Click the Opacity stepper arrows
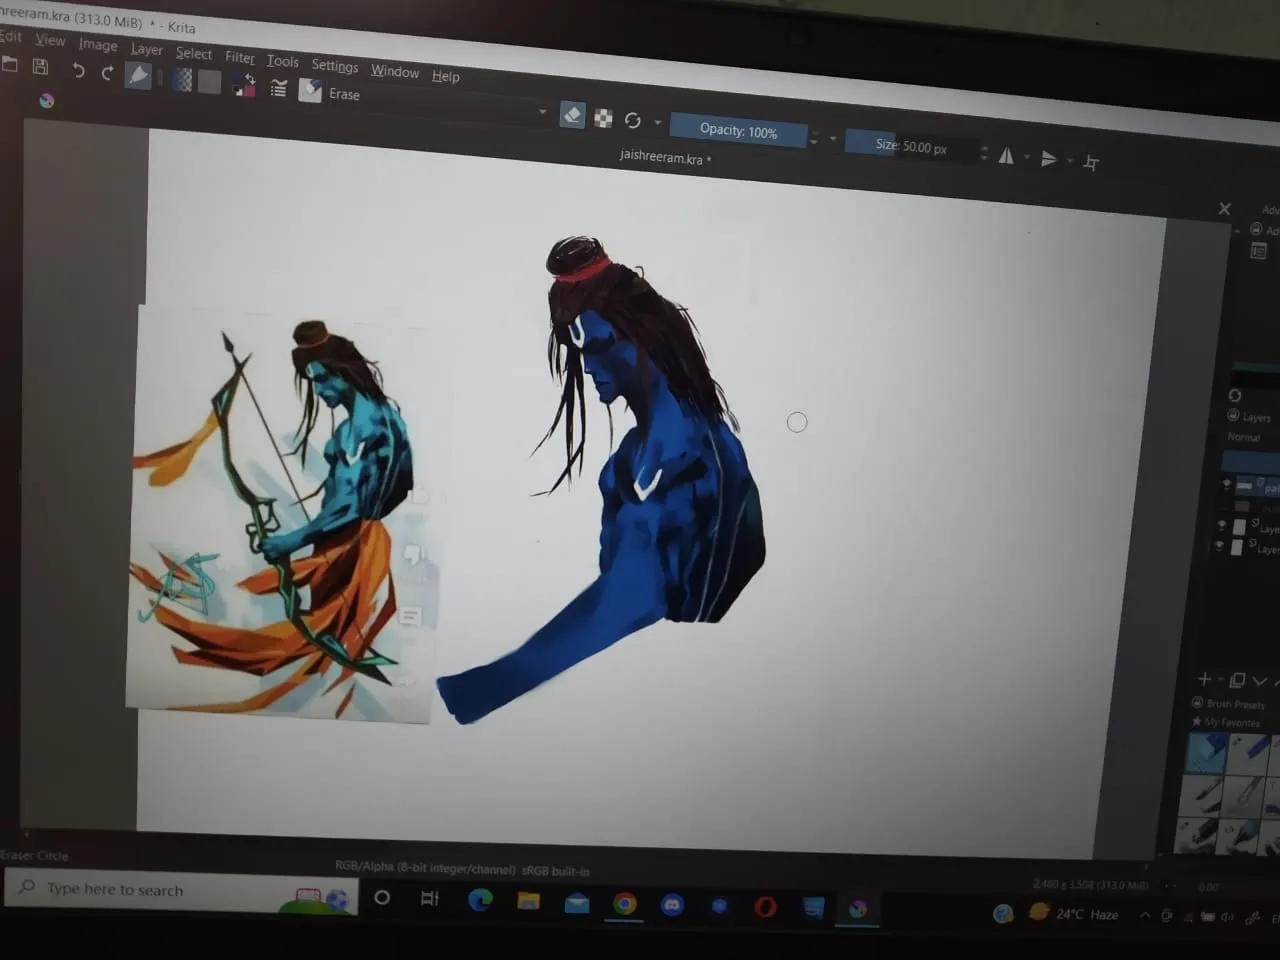The image size is (1280, 960). 814,137
